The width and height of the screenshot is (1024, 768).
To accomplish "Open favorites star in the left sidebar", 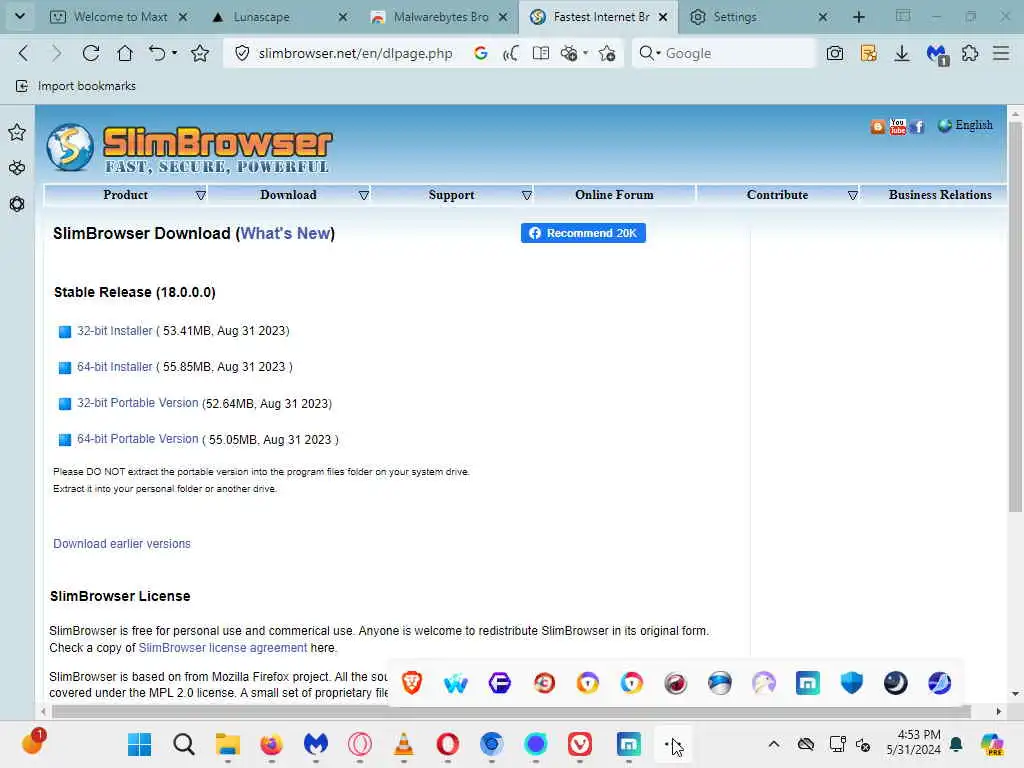I will click(x=17, y=133).
